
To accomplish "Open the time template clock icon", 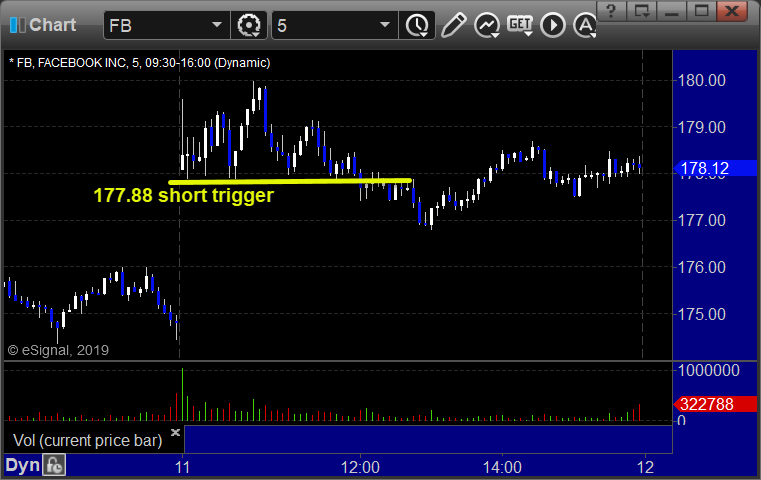I will tap(417, 25).
